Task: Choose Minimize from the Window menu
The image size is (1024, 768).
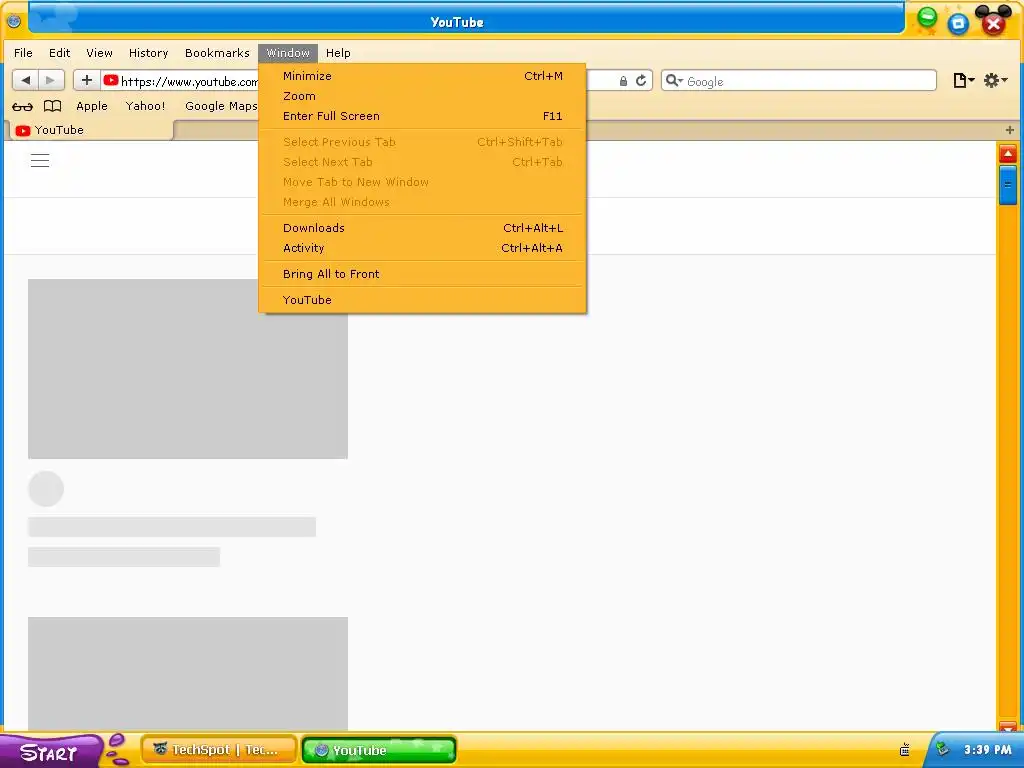Action: 423,76
